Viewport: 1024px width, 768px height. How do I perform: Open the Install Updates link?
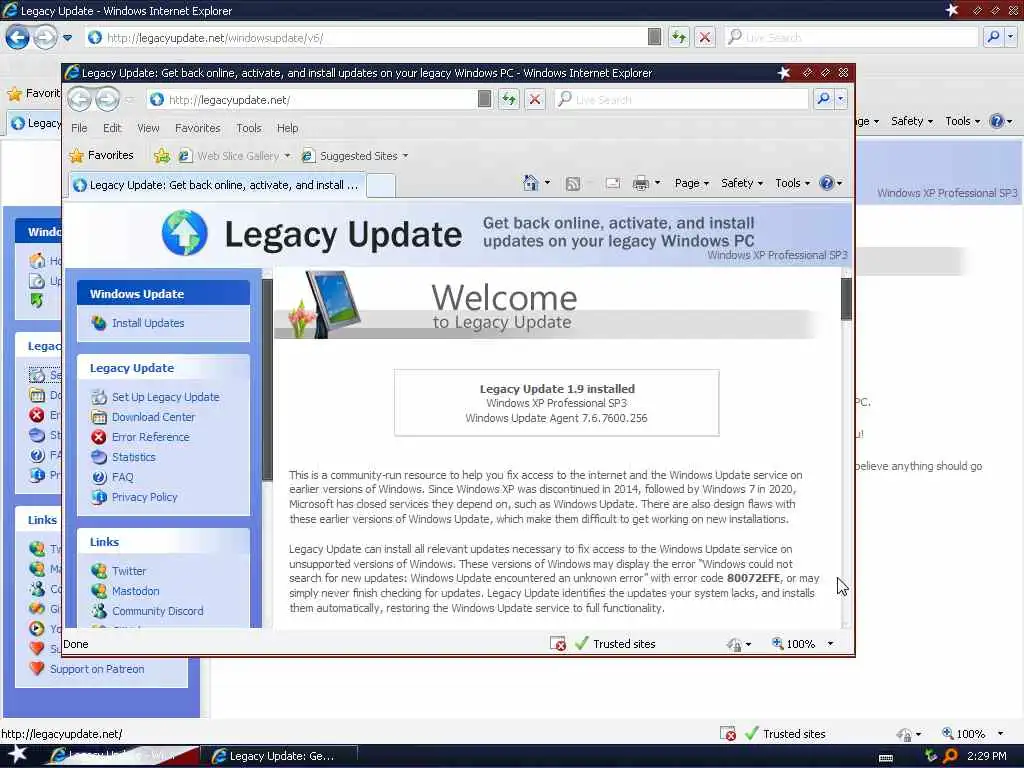coord(148,323)
